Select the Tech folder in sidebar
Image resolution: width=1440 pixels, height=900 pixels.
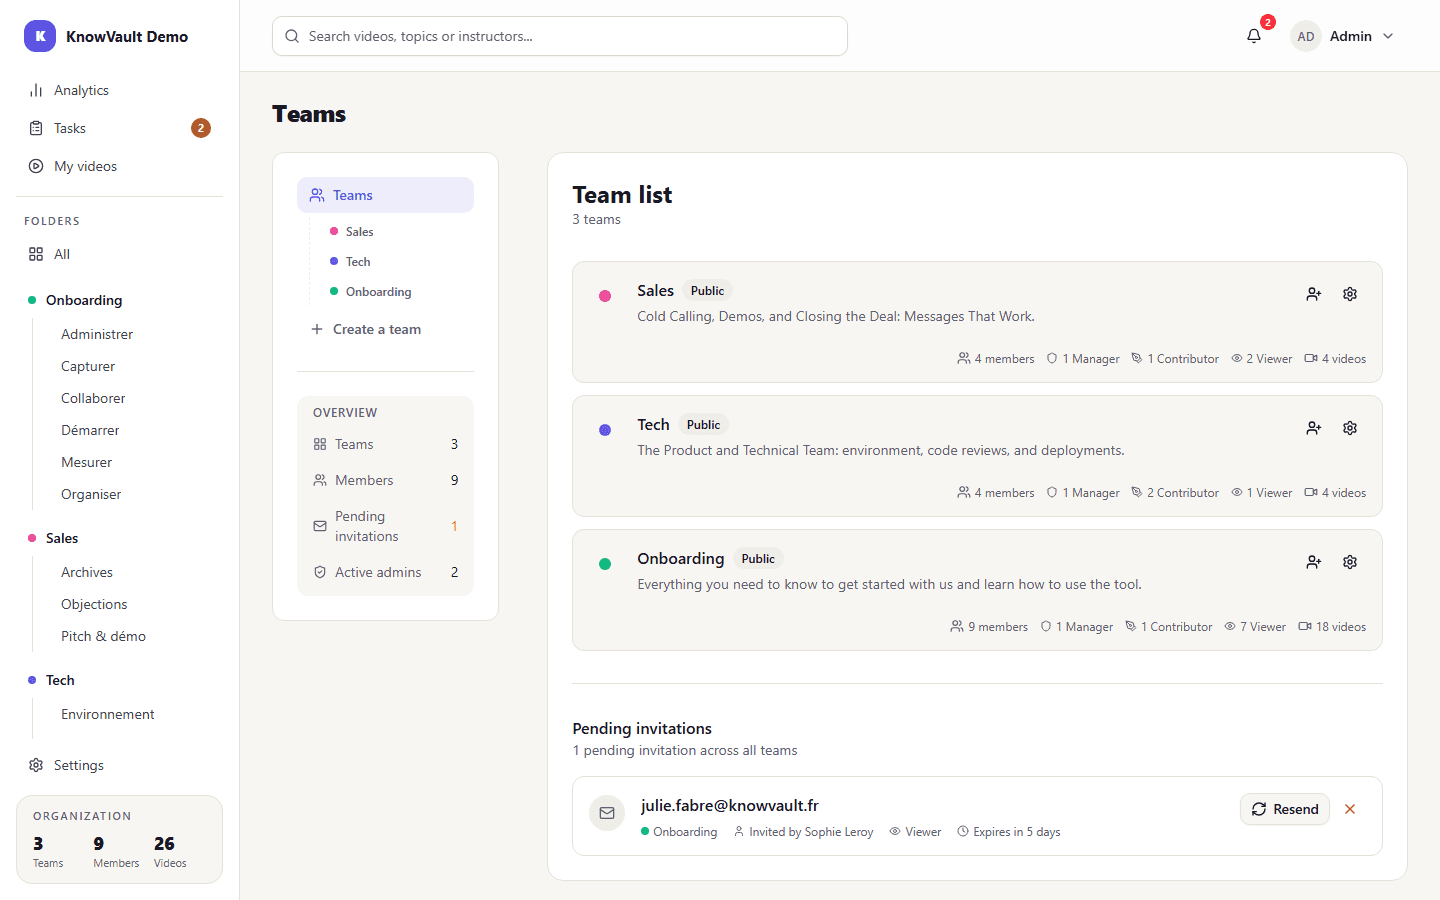tap(60, 680)
